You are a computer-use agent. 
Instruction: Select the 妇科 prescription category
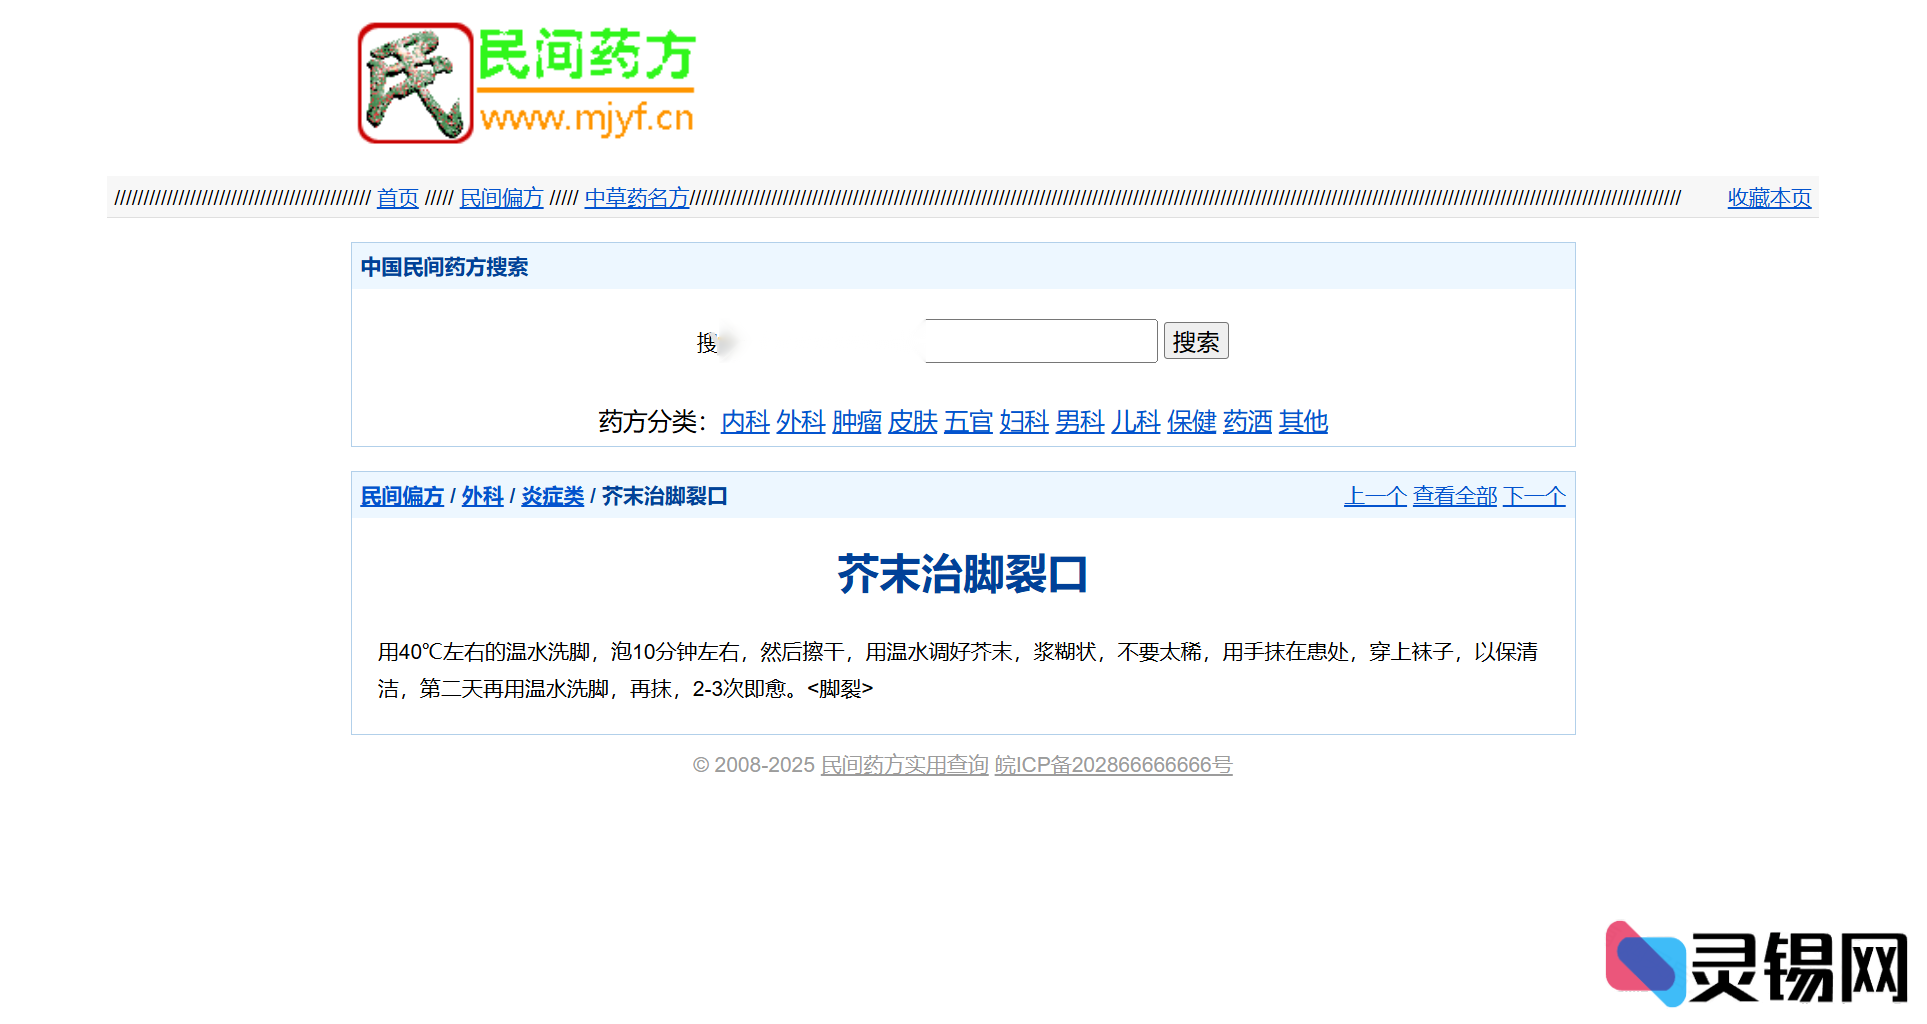(1023, 422)
